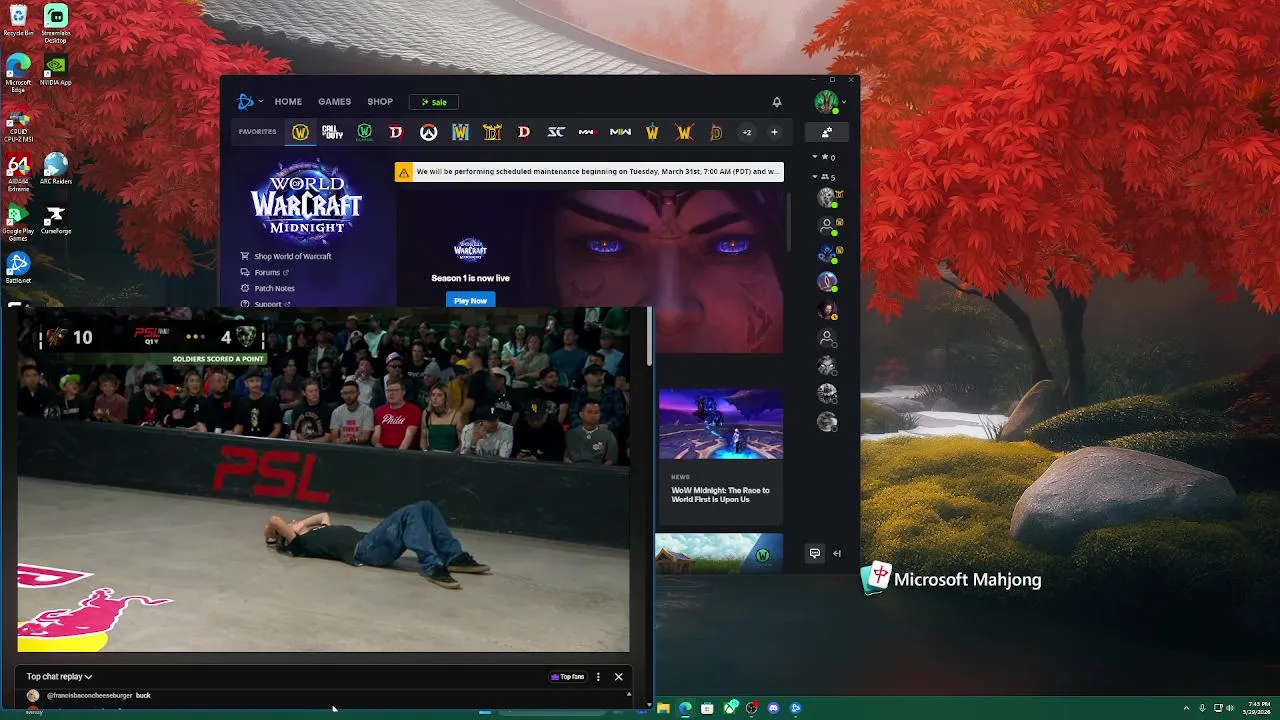Select the Battle.net desktop shortcut
This screenshot has width=1280, height=720.
[18, 268]
